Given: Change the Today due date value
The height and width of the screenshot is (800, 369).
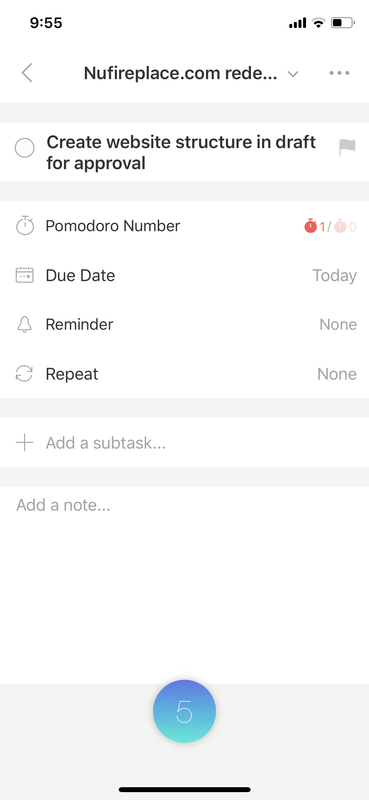Looking at the screenshot, I should pyautogui.click(x=334, y=276).
